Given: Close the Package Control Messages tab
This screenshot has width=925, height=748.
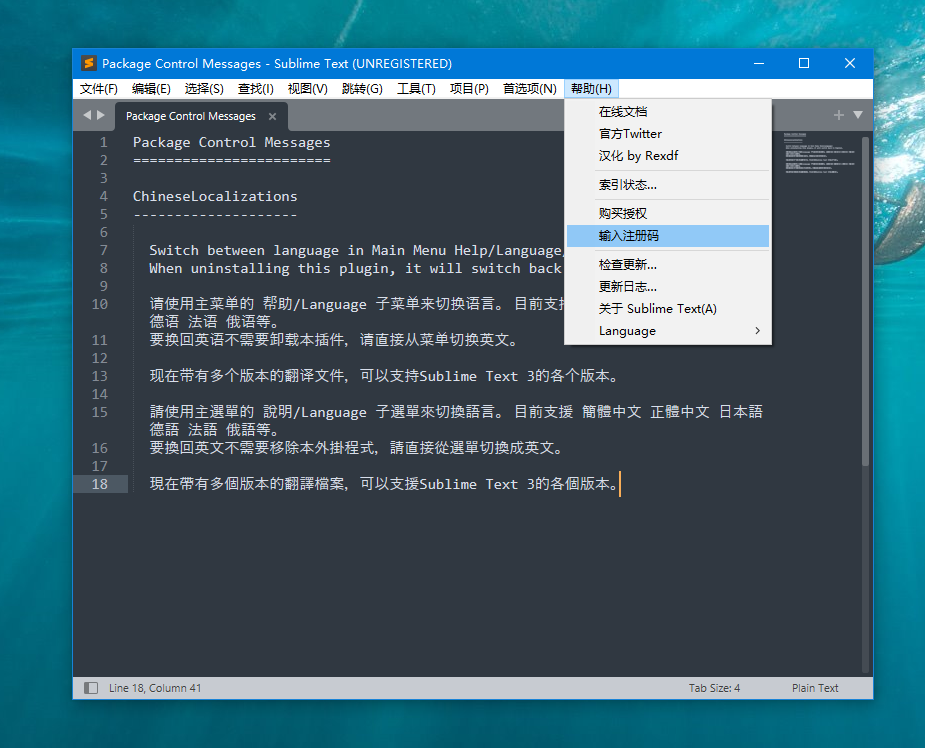Looking at the screenshot, I should point(273,116).
